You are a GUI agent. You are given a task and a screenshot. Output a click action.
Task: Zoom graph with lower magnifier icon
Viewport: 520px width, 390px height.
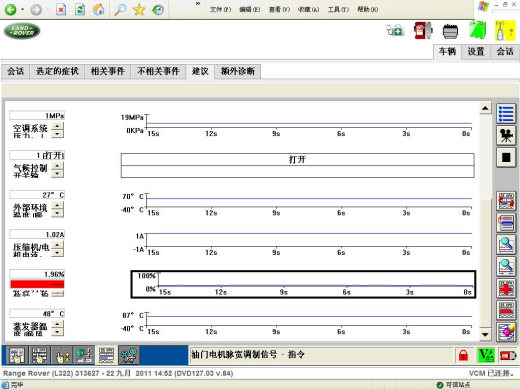point(506,266)
